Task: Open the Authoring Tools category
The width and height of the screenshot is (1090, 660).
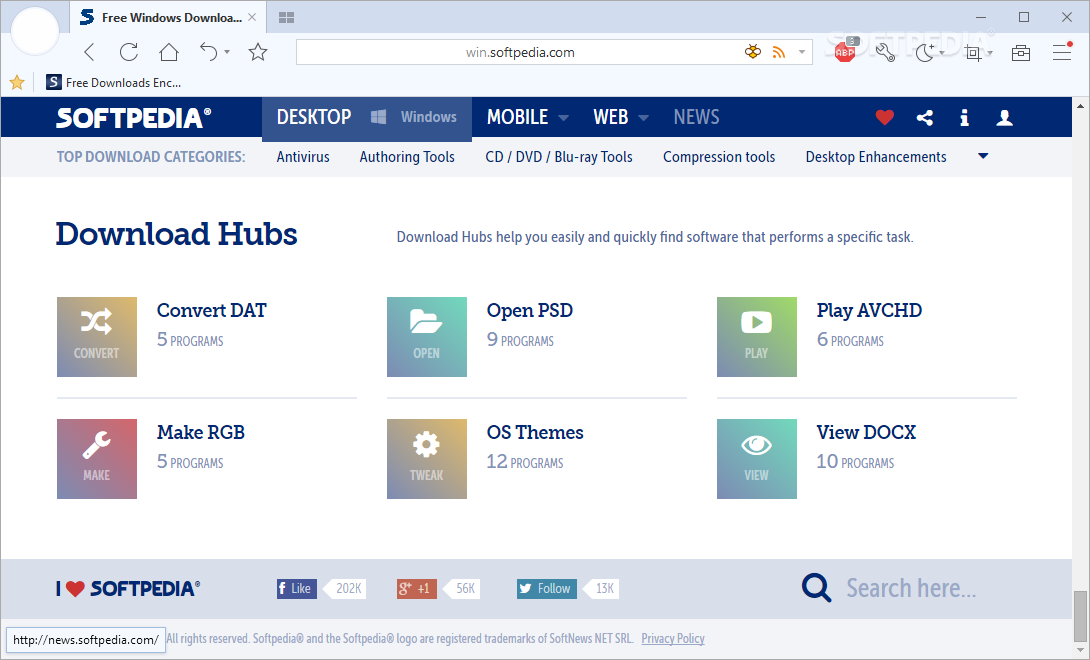Action: point(407,157)
